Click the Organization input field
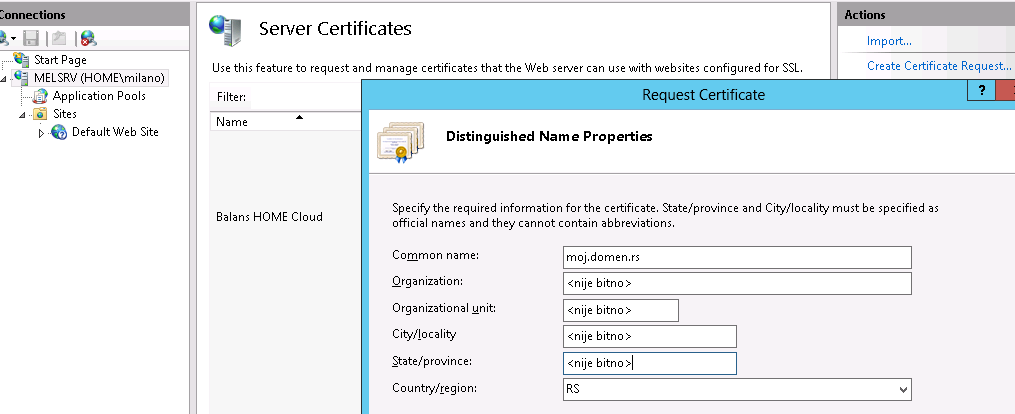 pos(737,284)
